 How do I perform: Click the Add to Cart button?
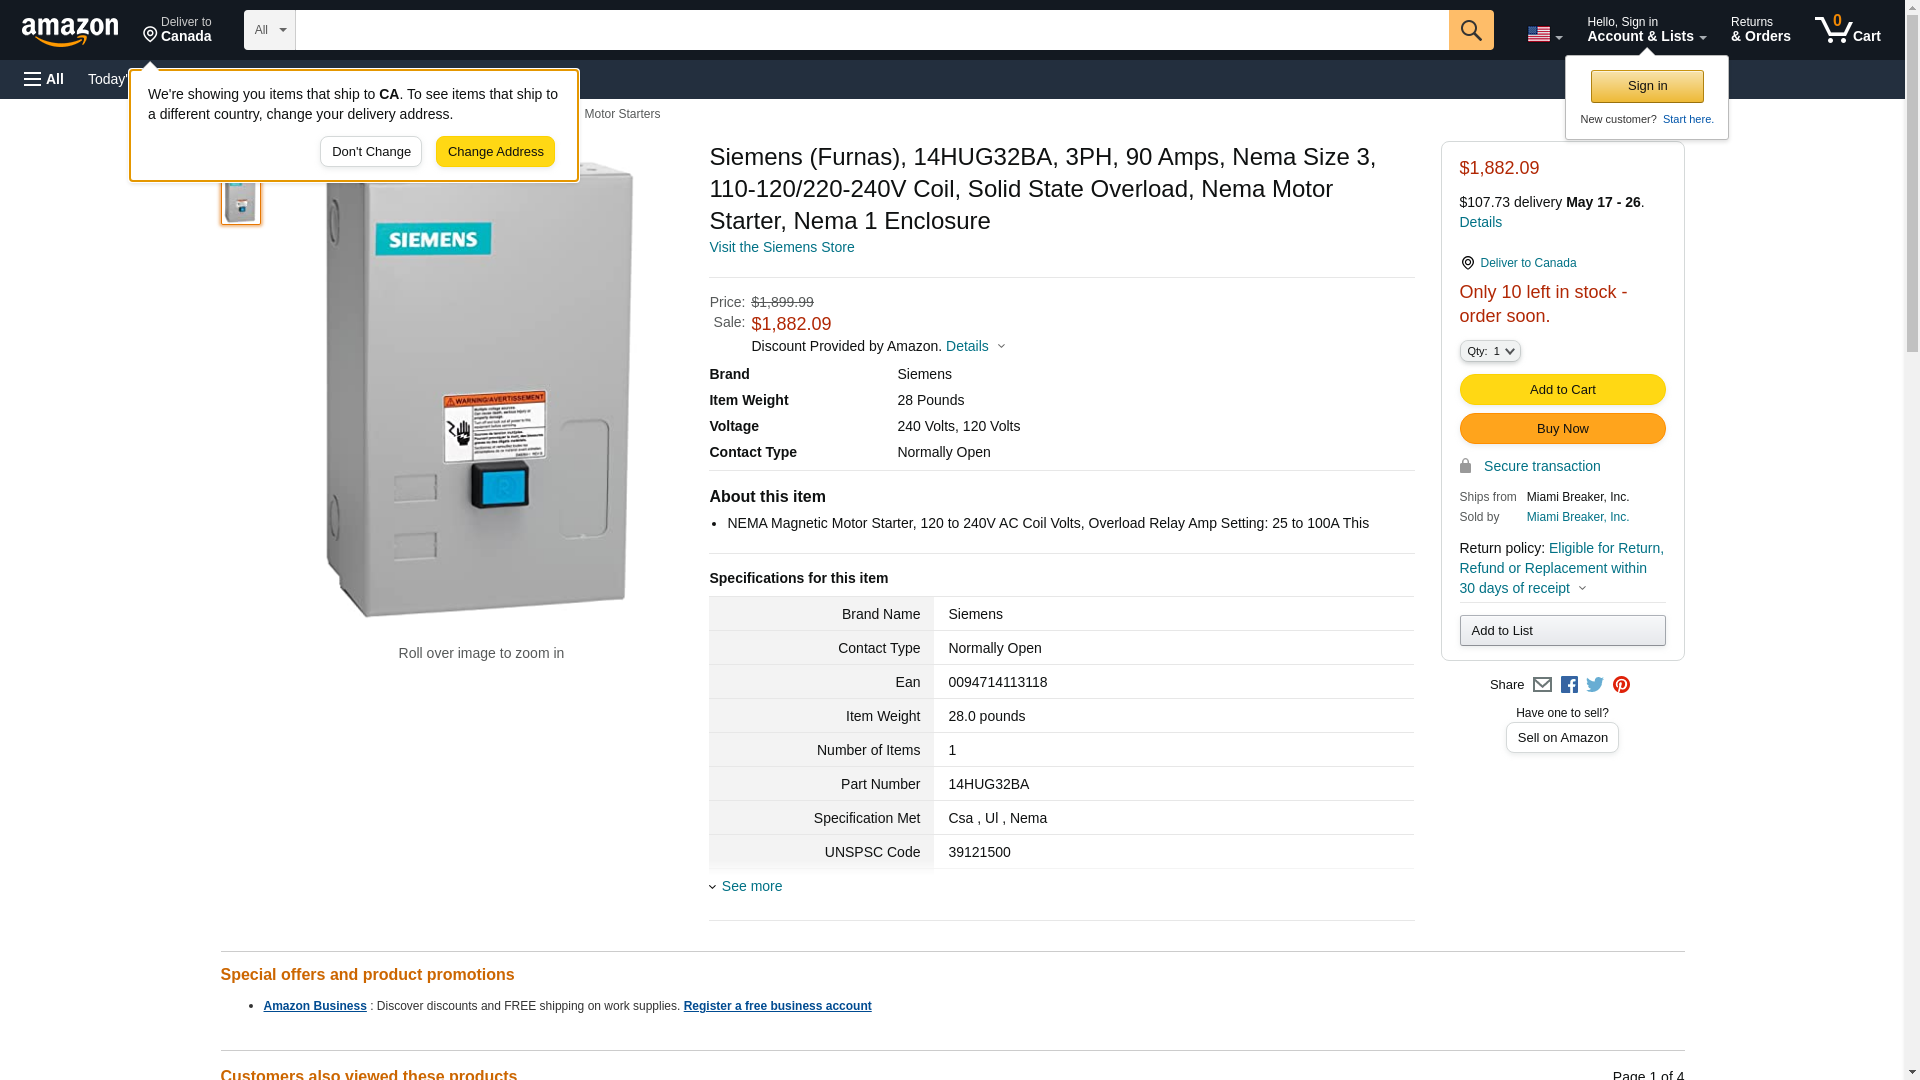1562,389
